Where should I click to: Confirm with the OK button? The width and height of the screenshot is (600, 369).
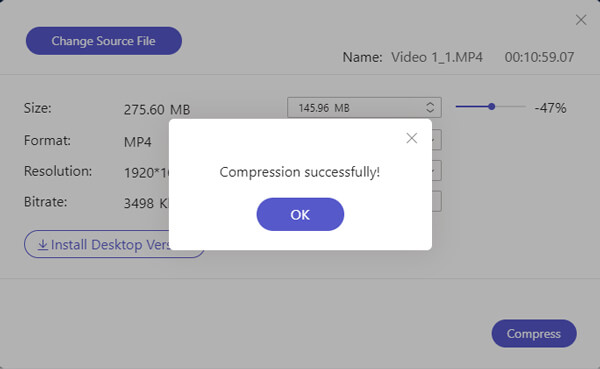coord(300,214)
